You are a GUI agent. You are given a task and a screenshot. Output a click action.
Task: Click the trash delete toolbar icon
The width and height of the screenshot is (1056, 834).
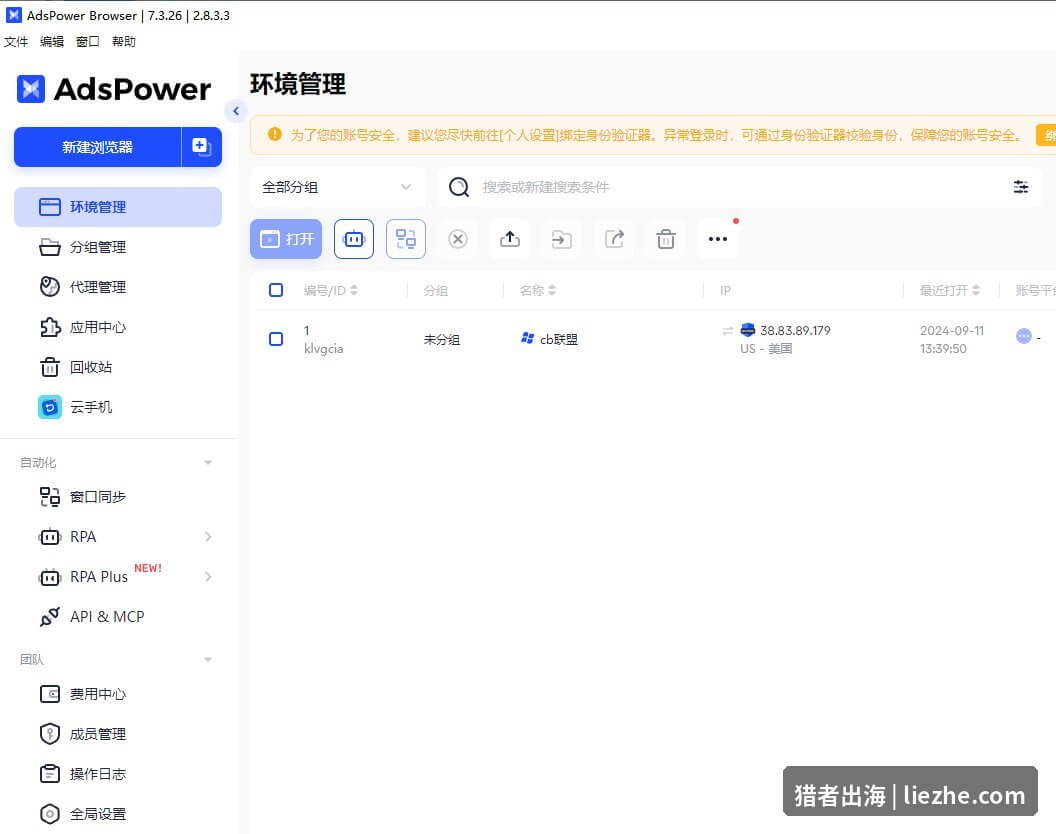666,239
